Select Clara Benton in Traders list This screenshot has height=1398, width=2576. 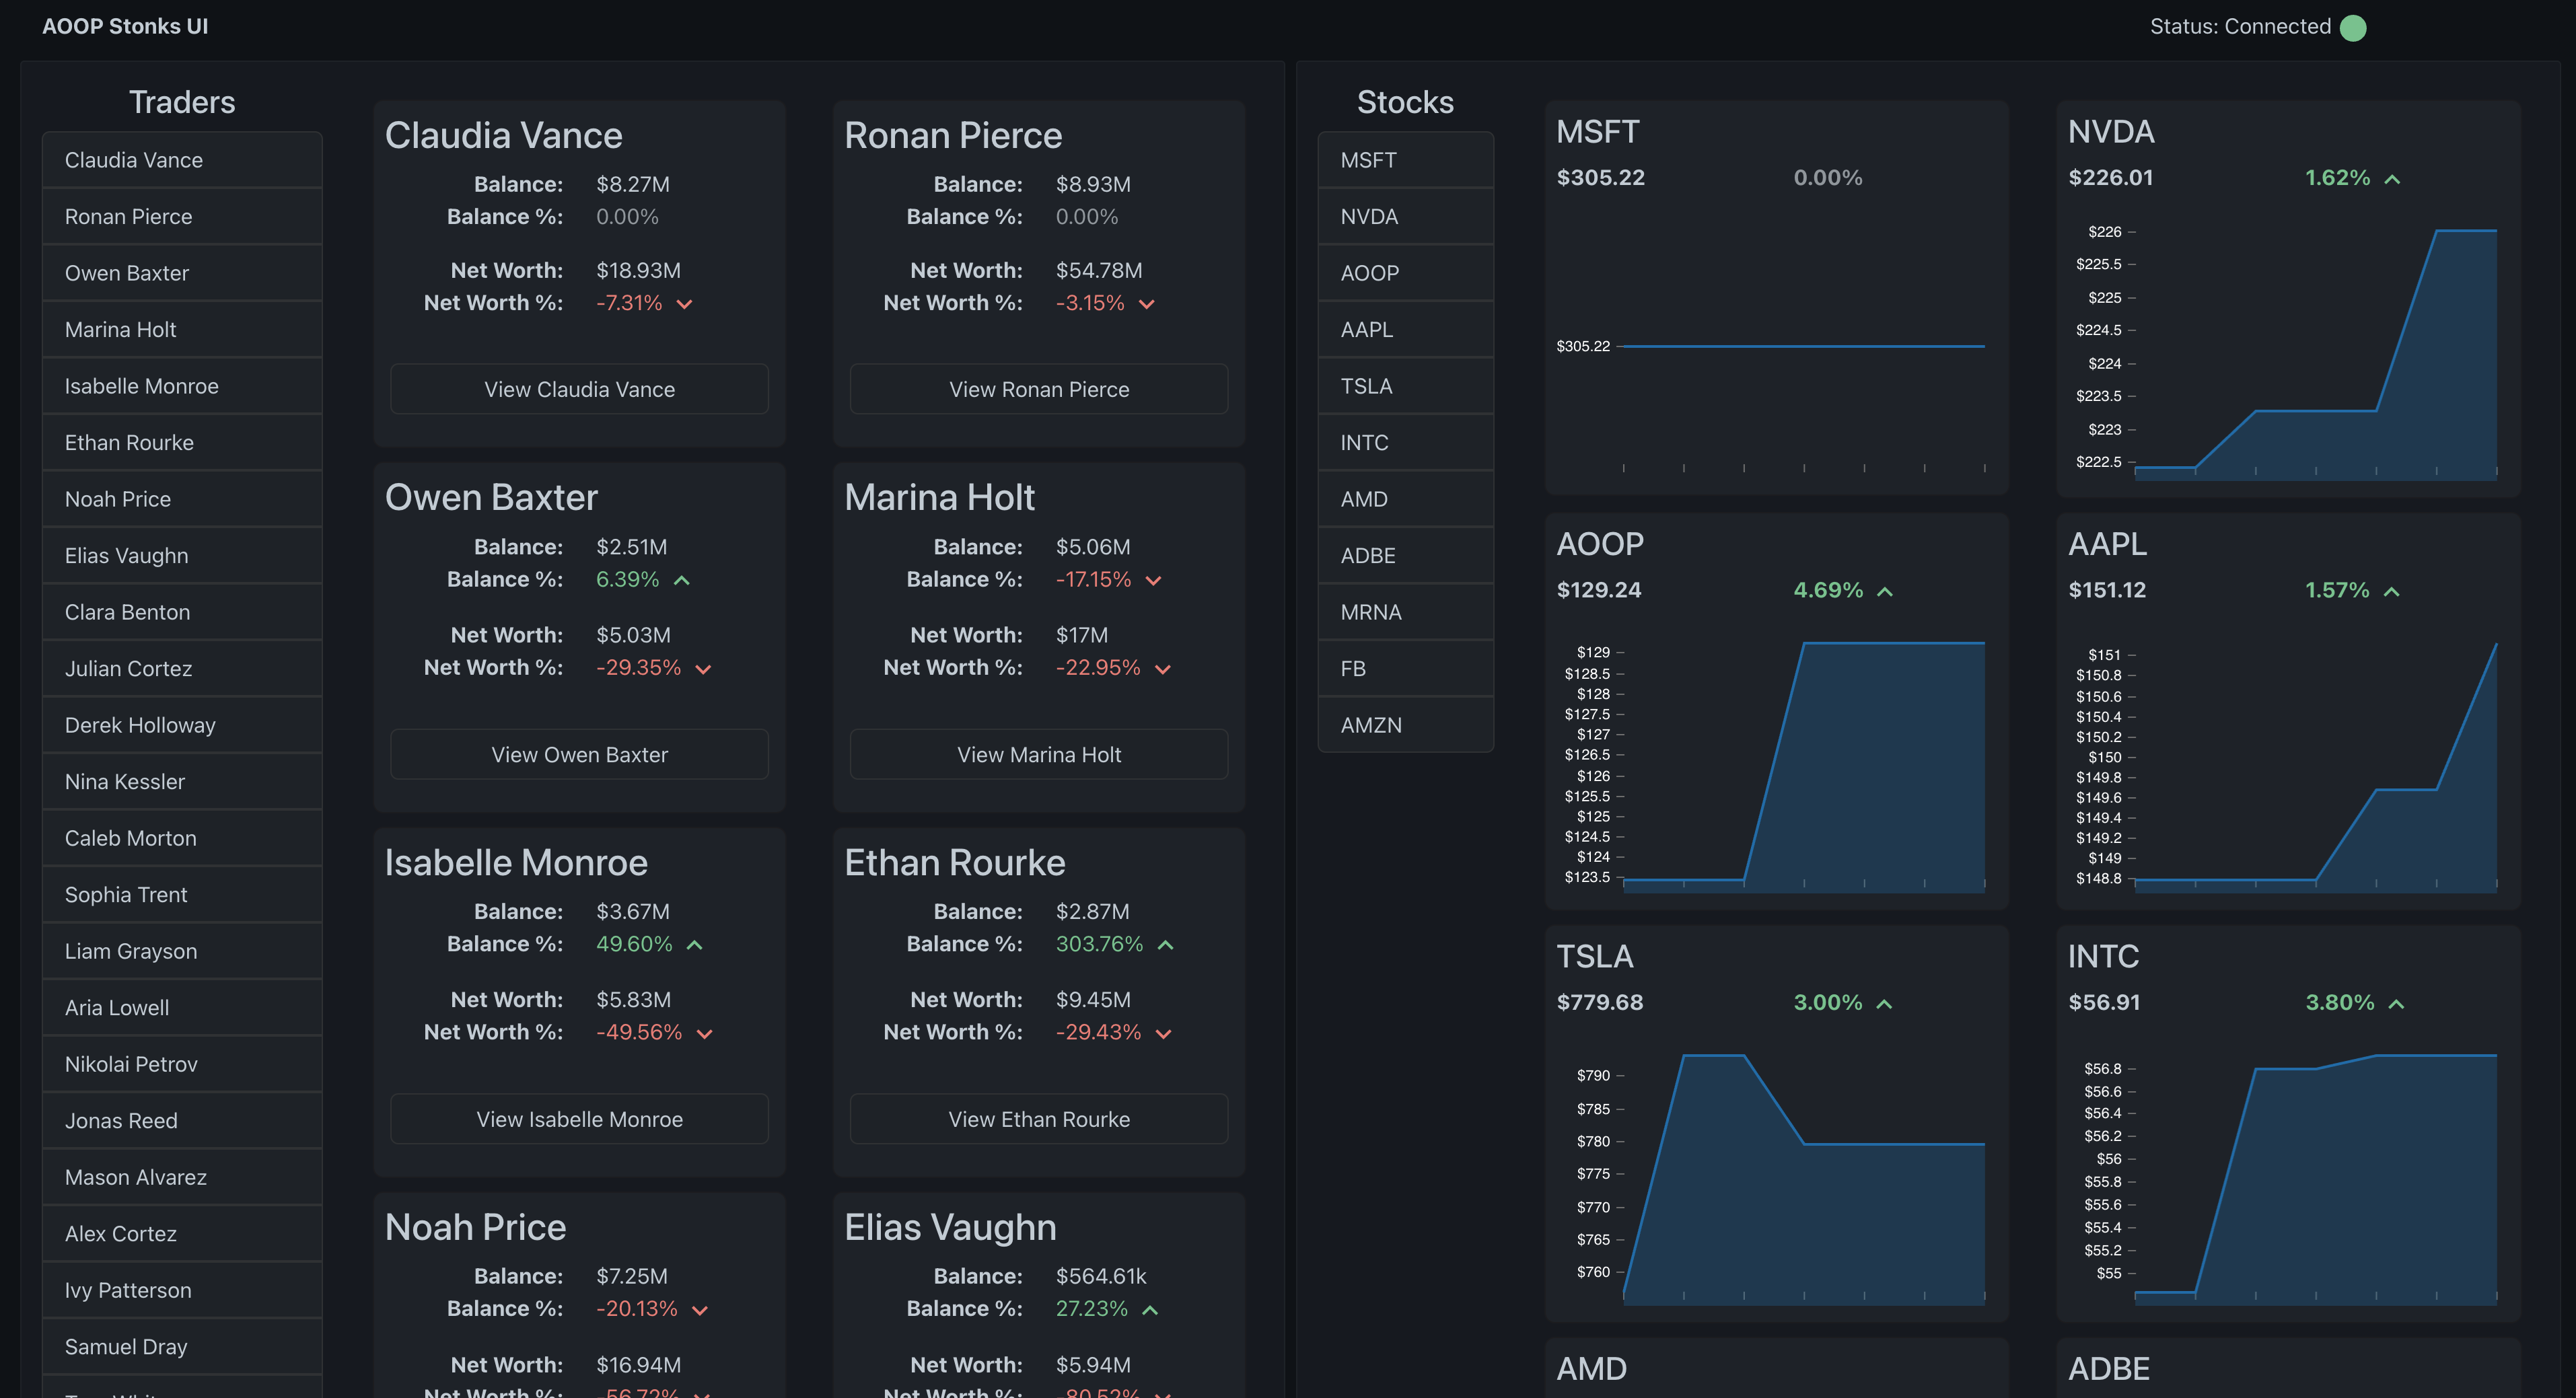coord(182,612)
